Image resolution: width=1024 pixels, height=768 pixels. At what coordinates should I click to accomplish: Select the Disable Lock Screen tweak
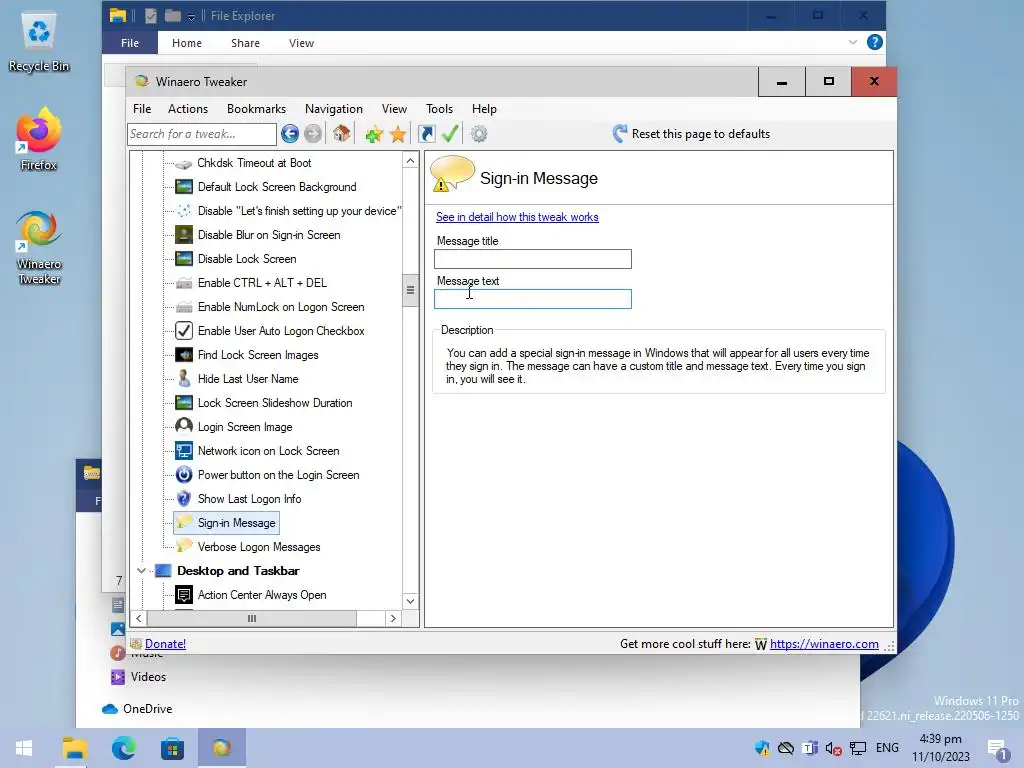(247, 259)
